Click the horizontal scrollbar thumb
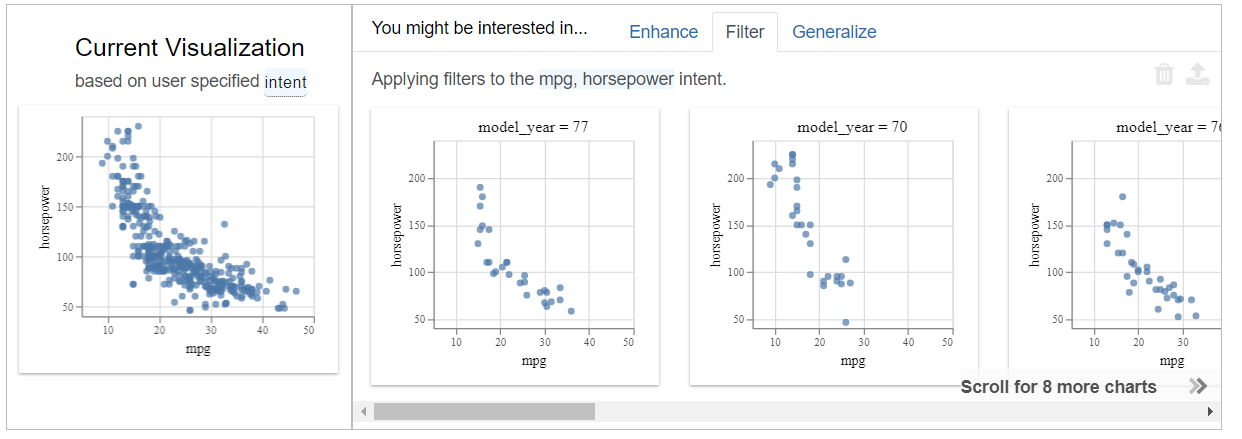This screenshot has height=439, width=1242. click(484, 412)
